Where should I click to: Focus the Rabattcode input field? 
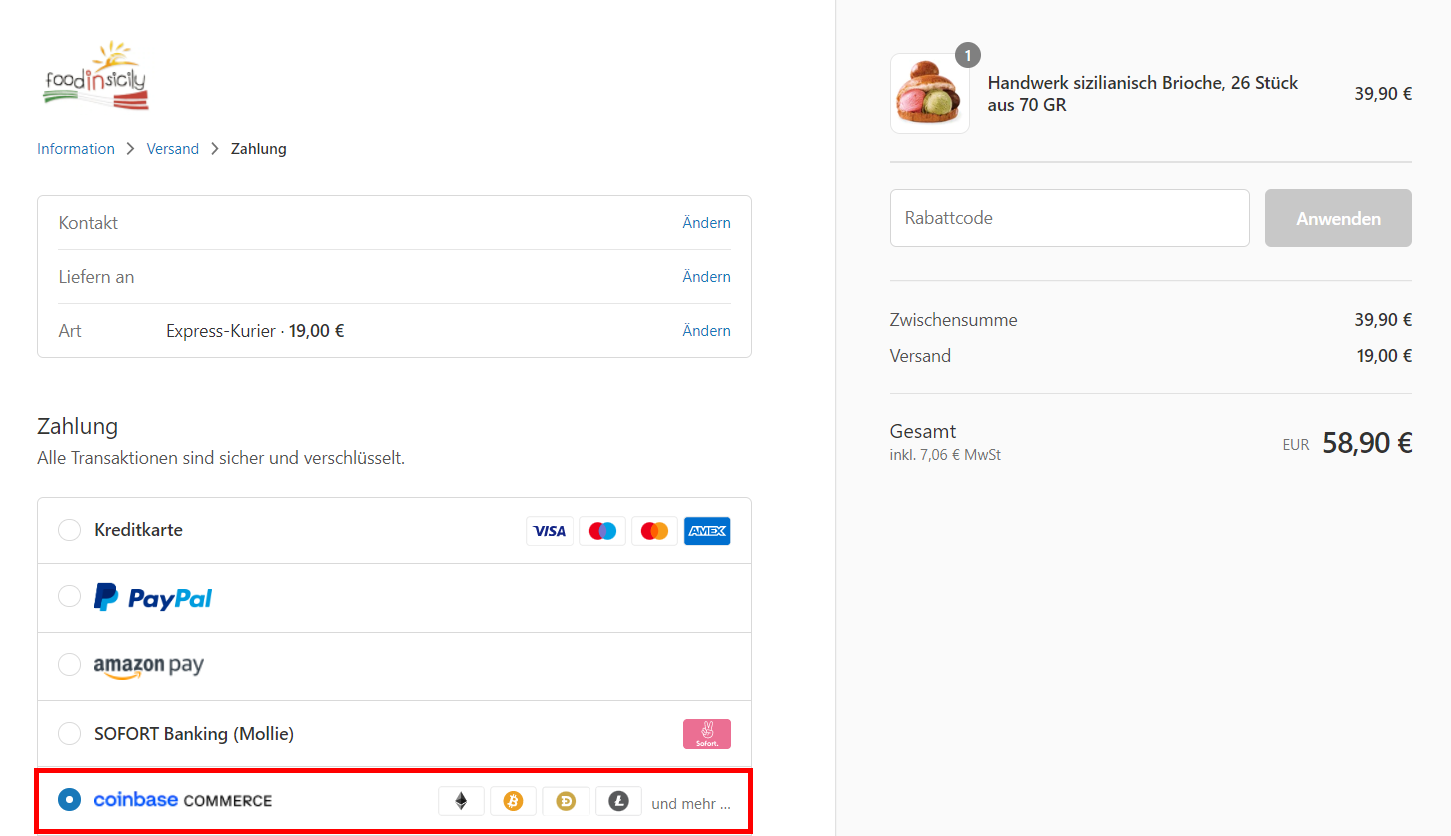tap(1070, 218)
